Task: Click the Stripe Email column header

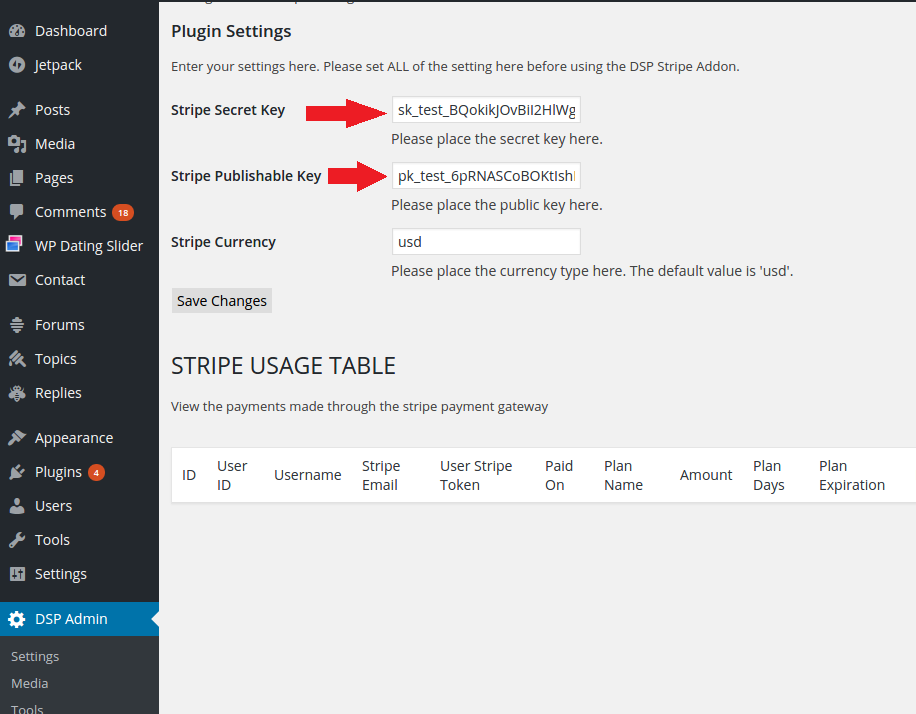Action: point(381,475)
